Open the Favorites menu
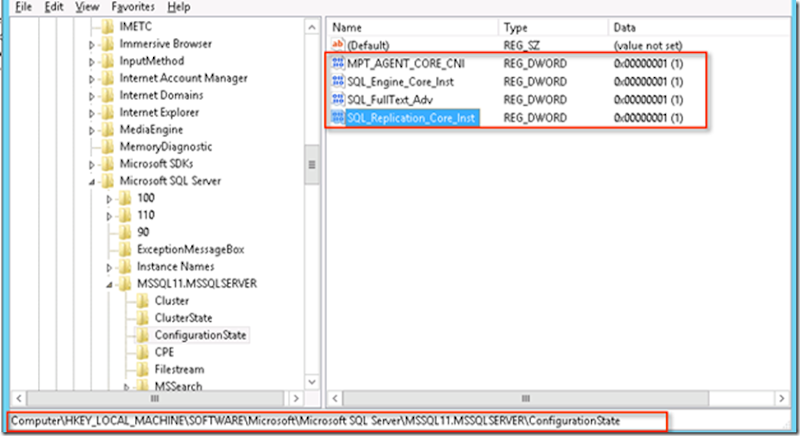 pos(133,7)
